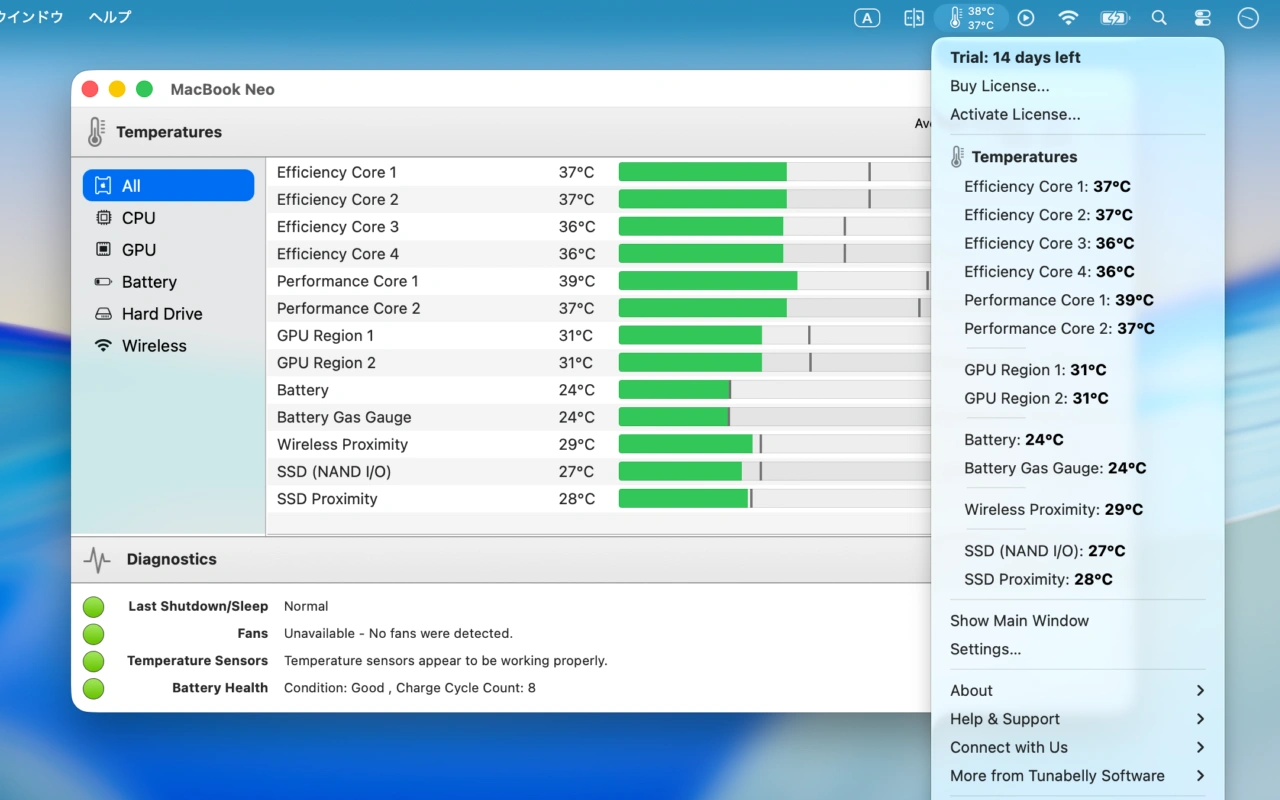Select Show Main Window from the menu
Screen dimensions: 1280x800
1019,620
